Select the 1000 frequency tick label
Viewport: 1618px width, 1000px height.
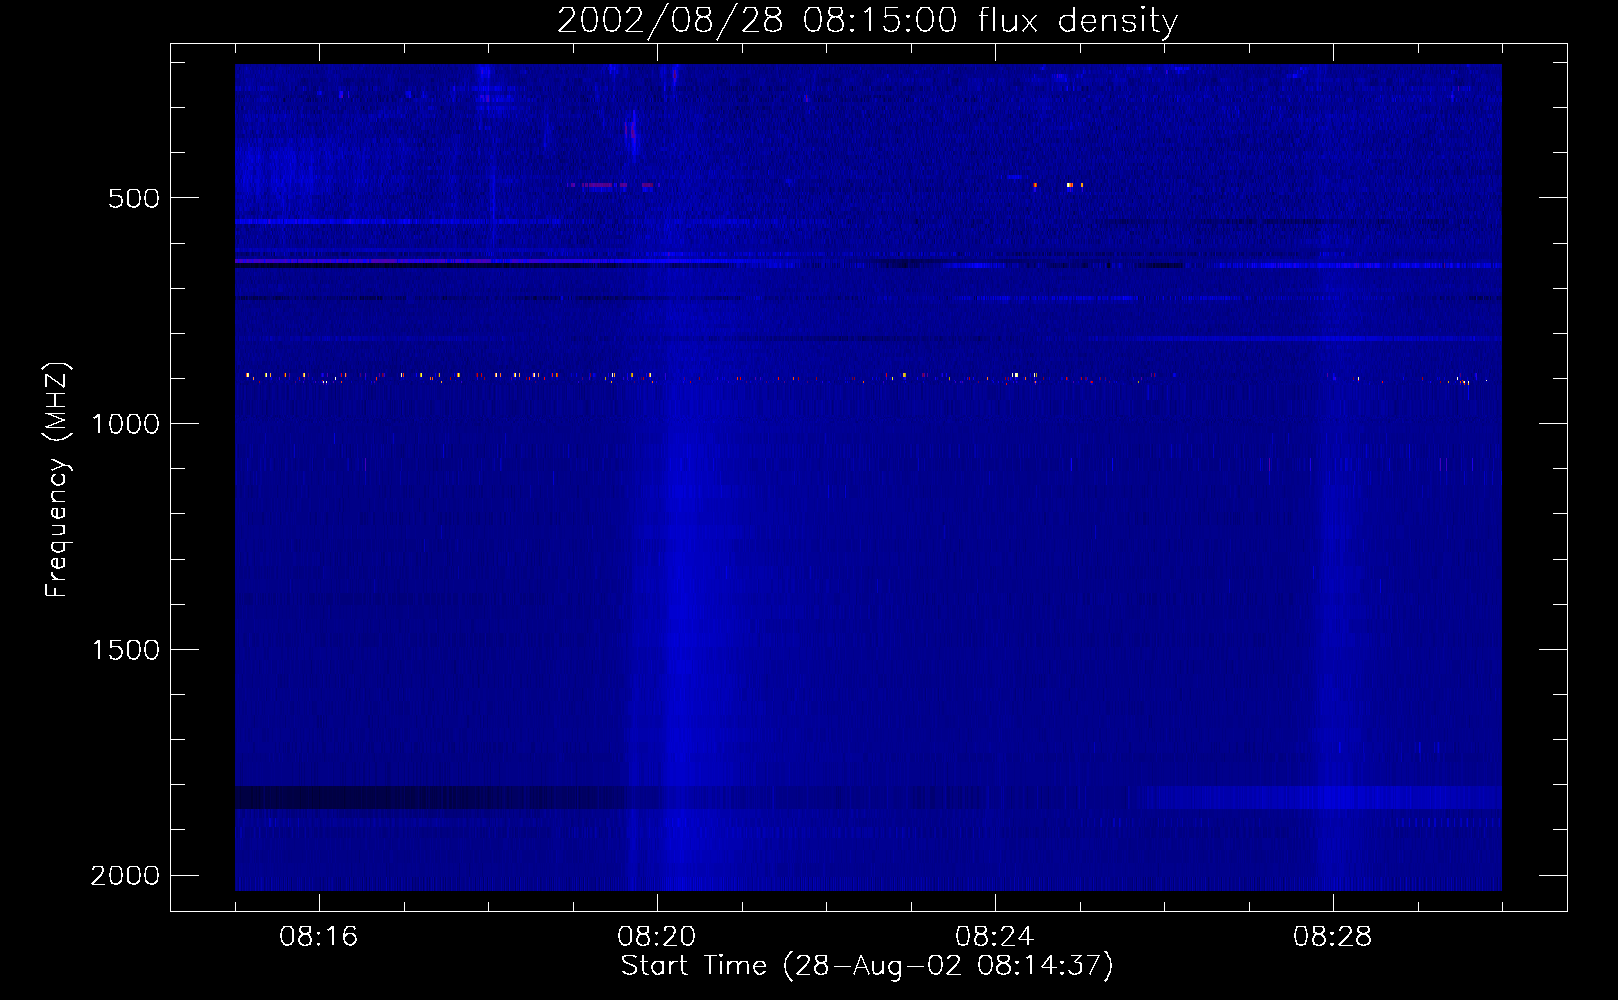pyautogui.click(x=125, y=424)
